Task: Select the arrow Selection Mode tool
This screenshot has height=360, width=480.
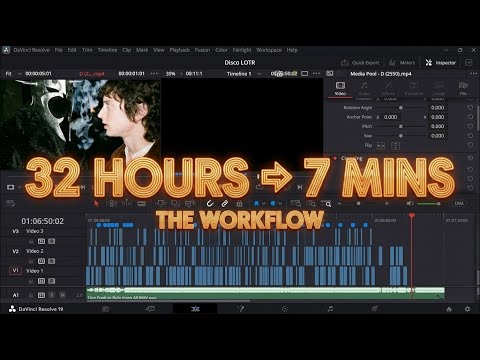Action: (96, 203)
